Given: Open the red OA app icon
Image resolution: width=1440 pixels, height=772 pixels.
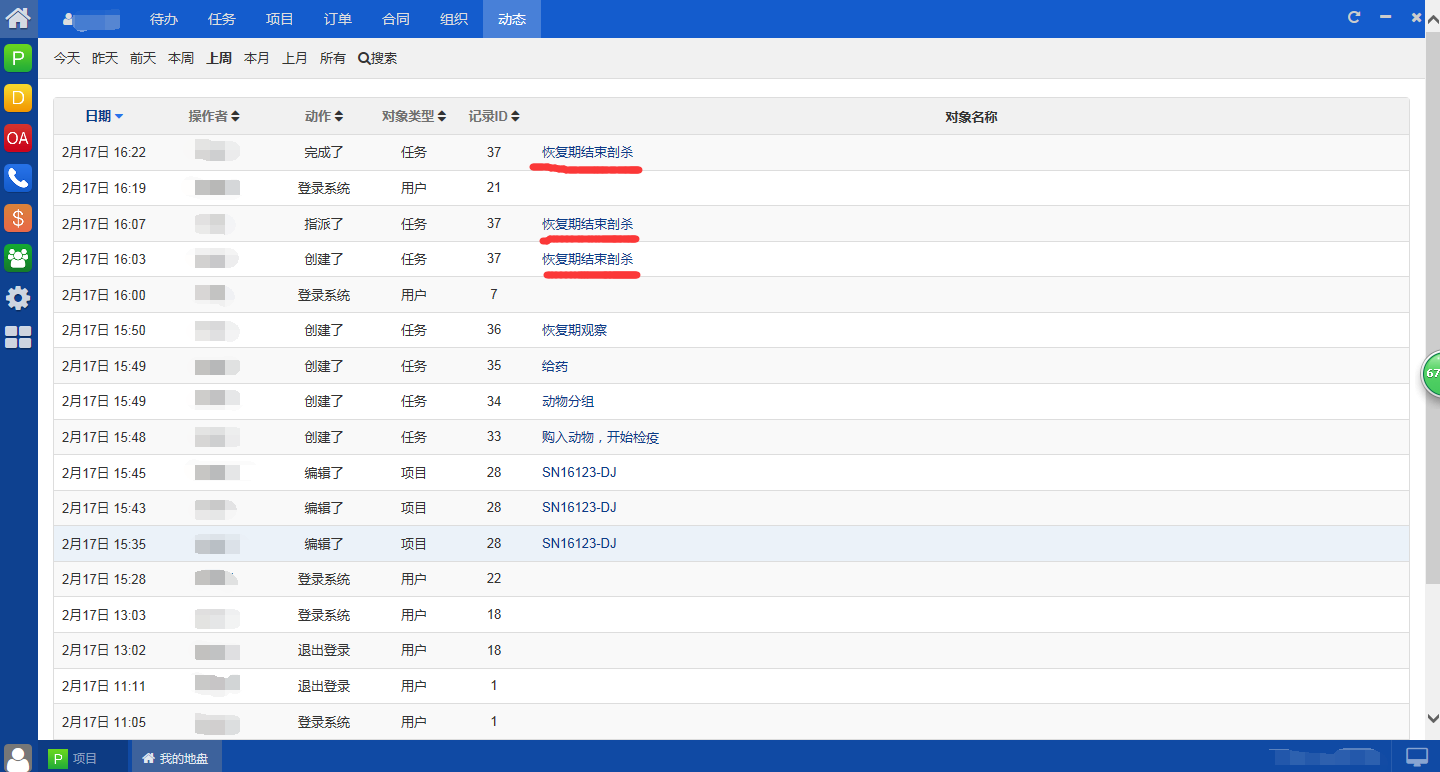Looking at the screenshot, I should [x=18, y=138].
